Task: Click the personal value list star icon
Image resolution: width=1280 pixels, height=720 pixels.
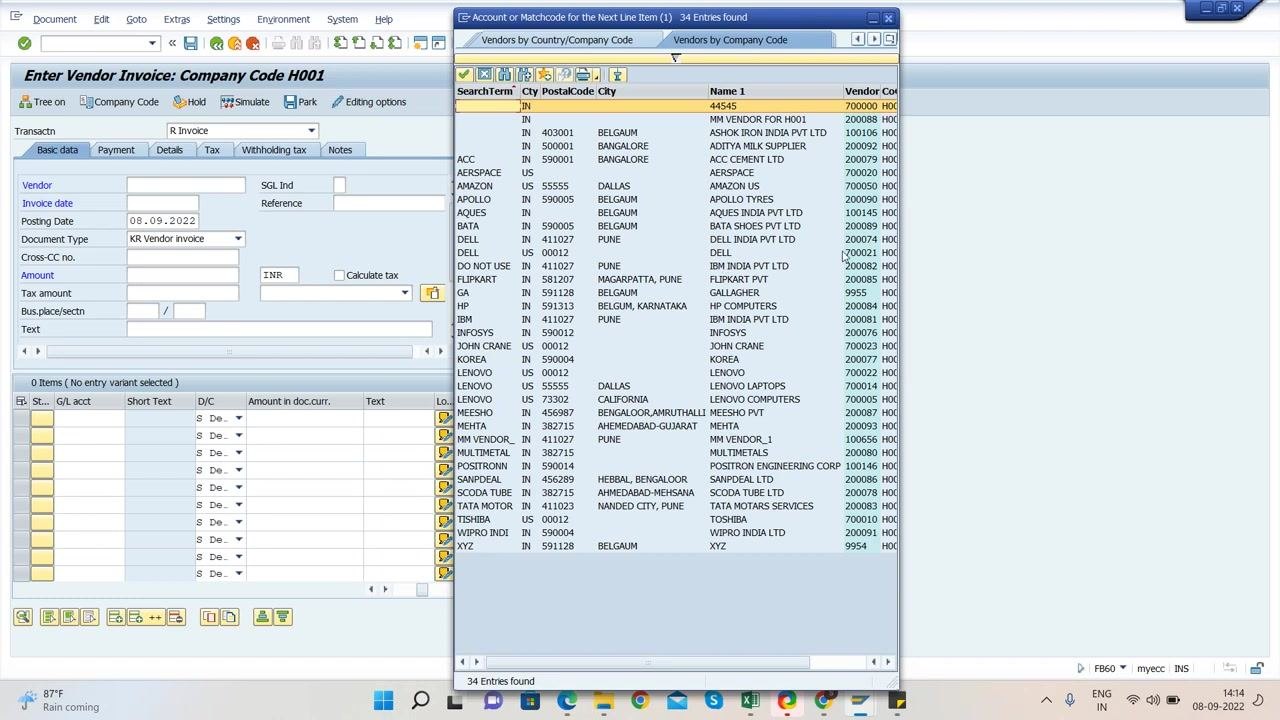Action: [x=544, y=75]
